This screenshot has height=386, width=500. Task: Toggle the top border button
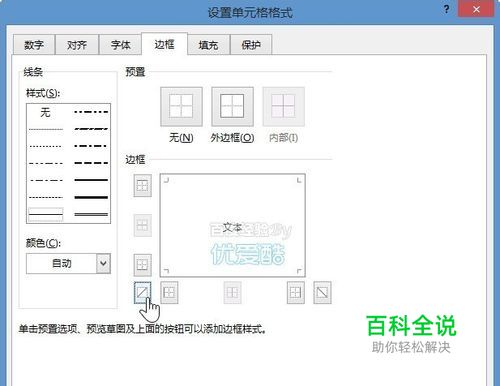[143, 185]
